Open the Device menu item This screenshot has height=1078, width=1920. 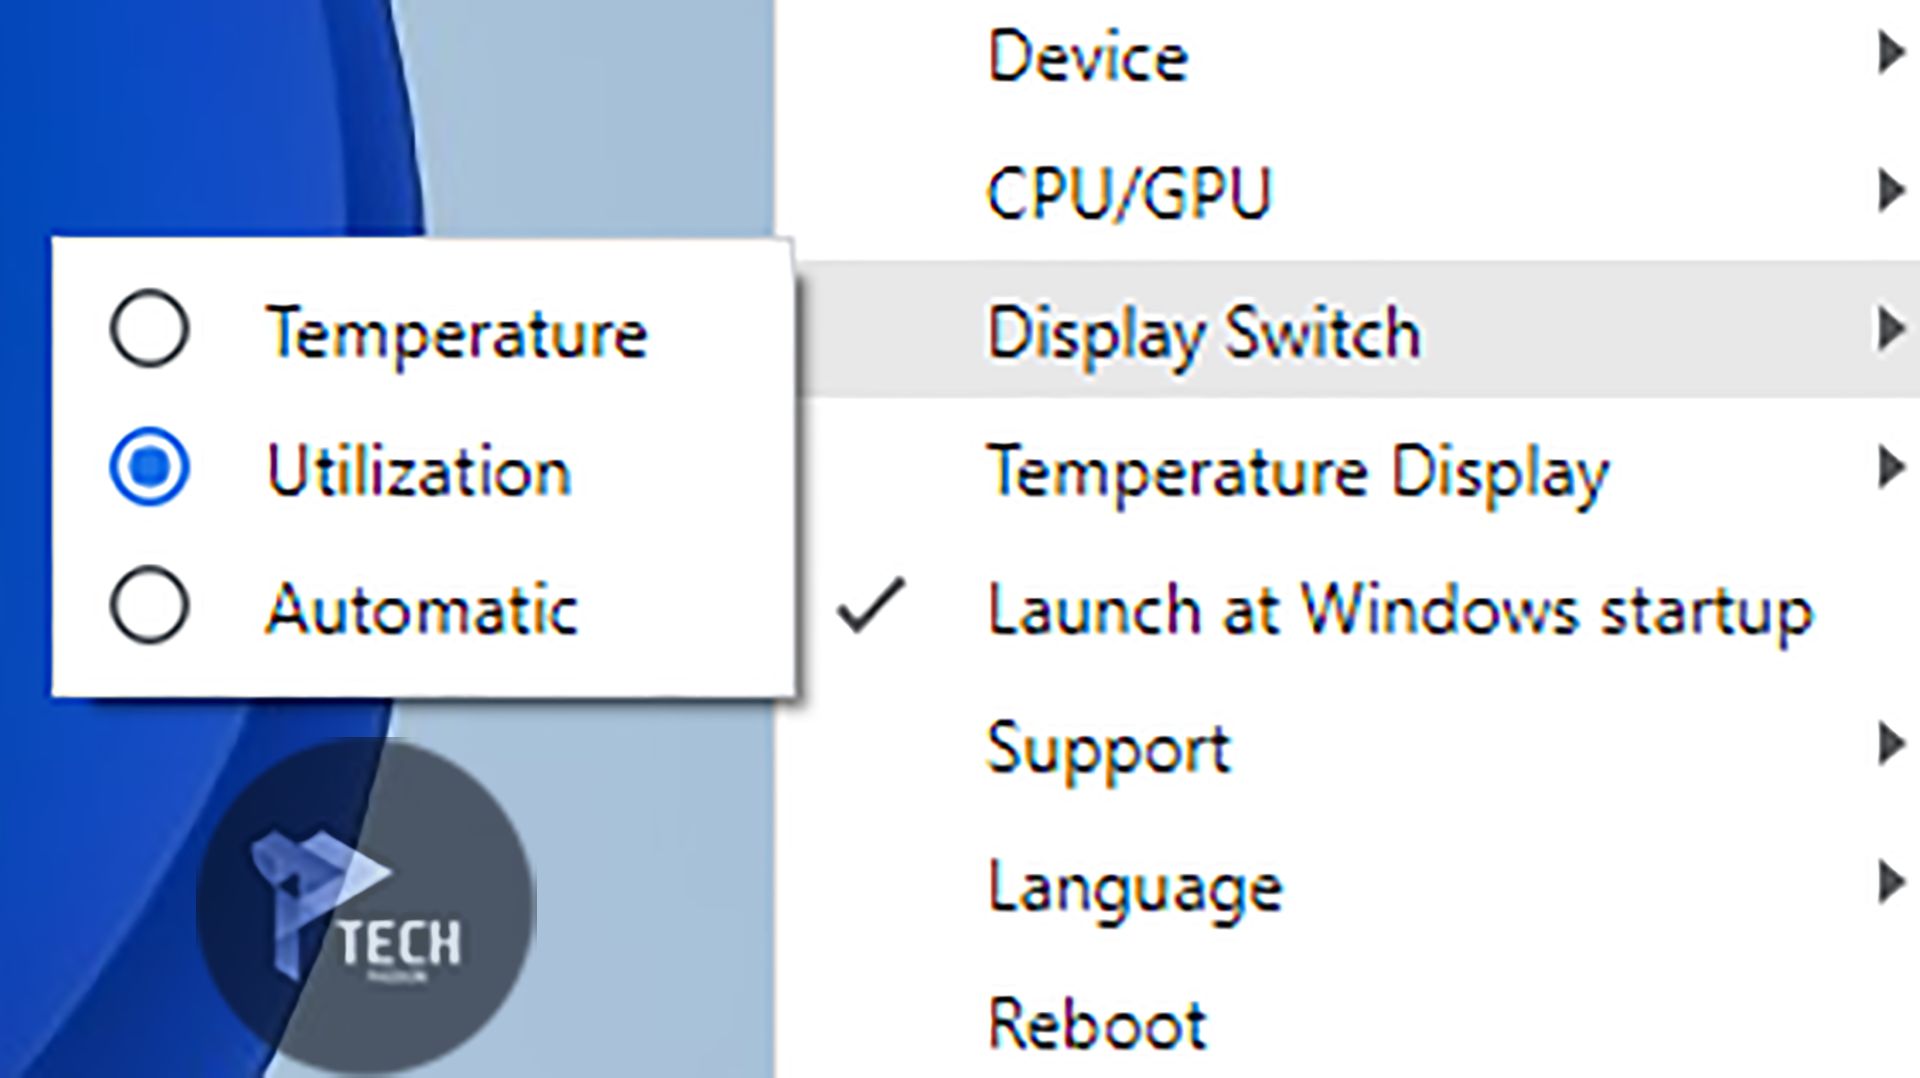click(x=1088, y=56)
